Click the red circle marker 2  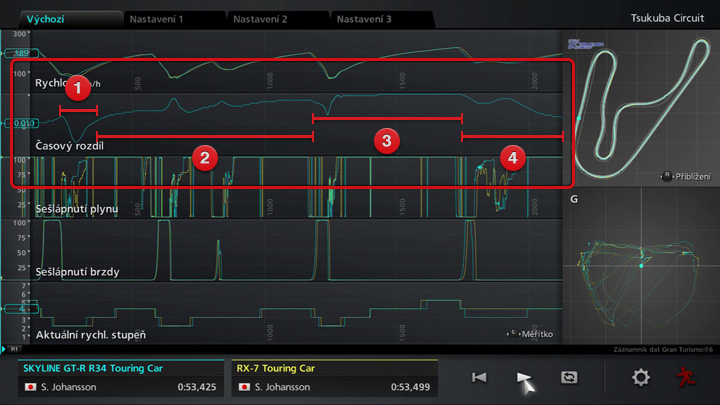204,157
